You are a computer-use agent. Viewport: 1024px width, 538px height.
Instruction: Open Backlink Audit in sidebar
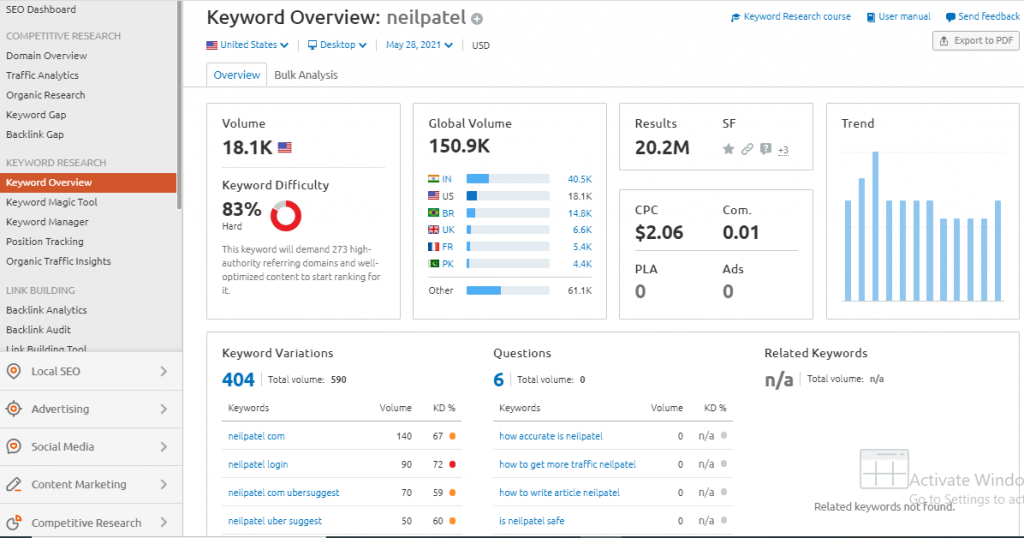click(x=39, y=330)
